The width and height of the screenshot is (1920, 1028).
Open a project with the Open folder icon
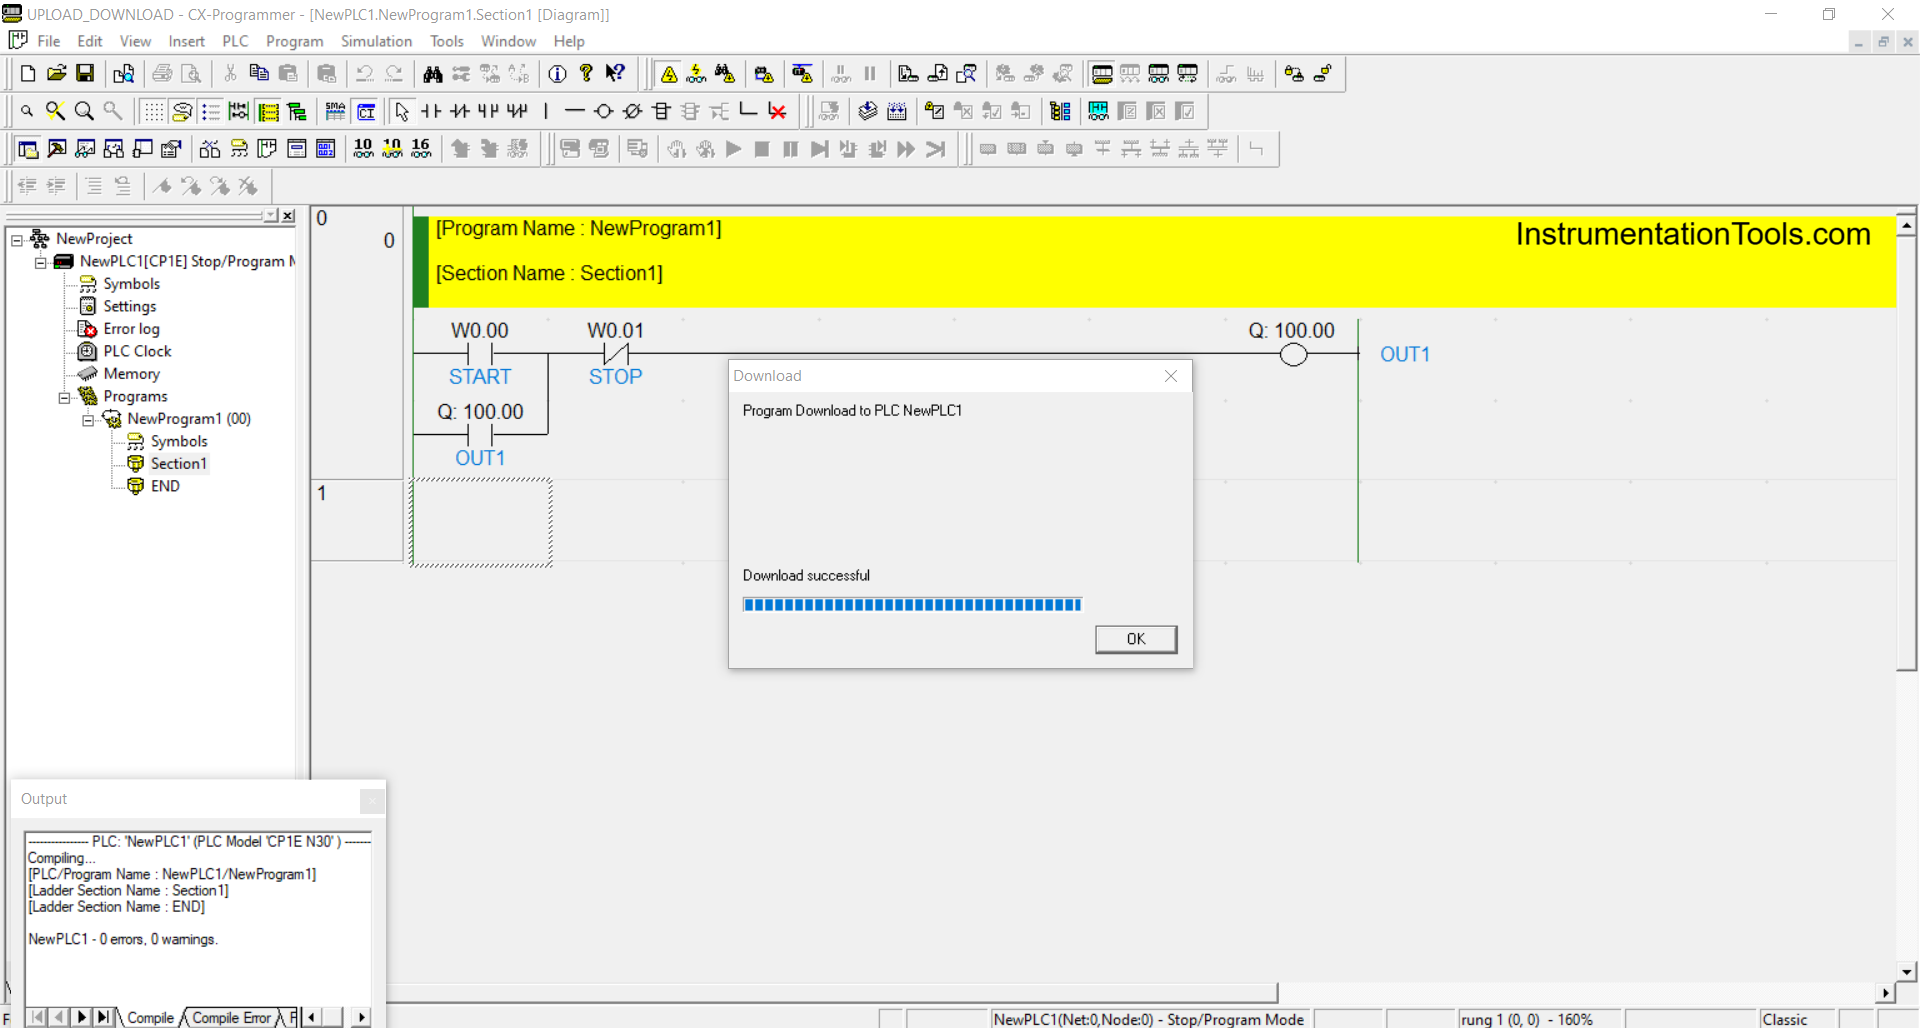[57, 73]
